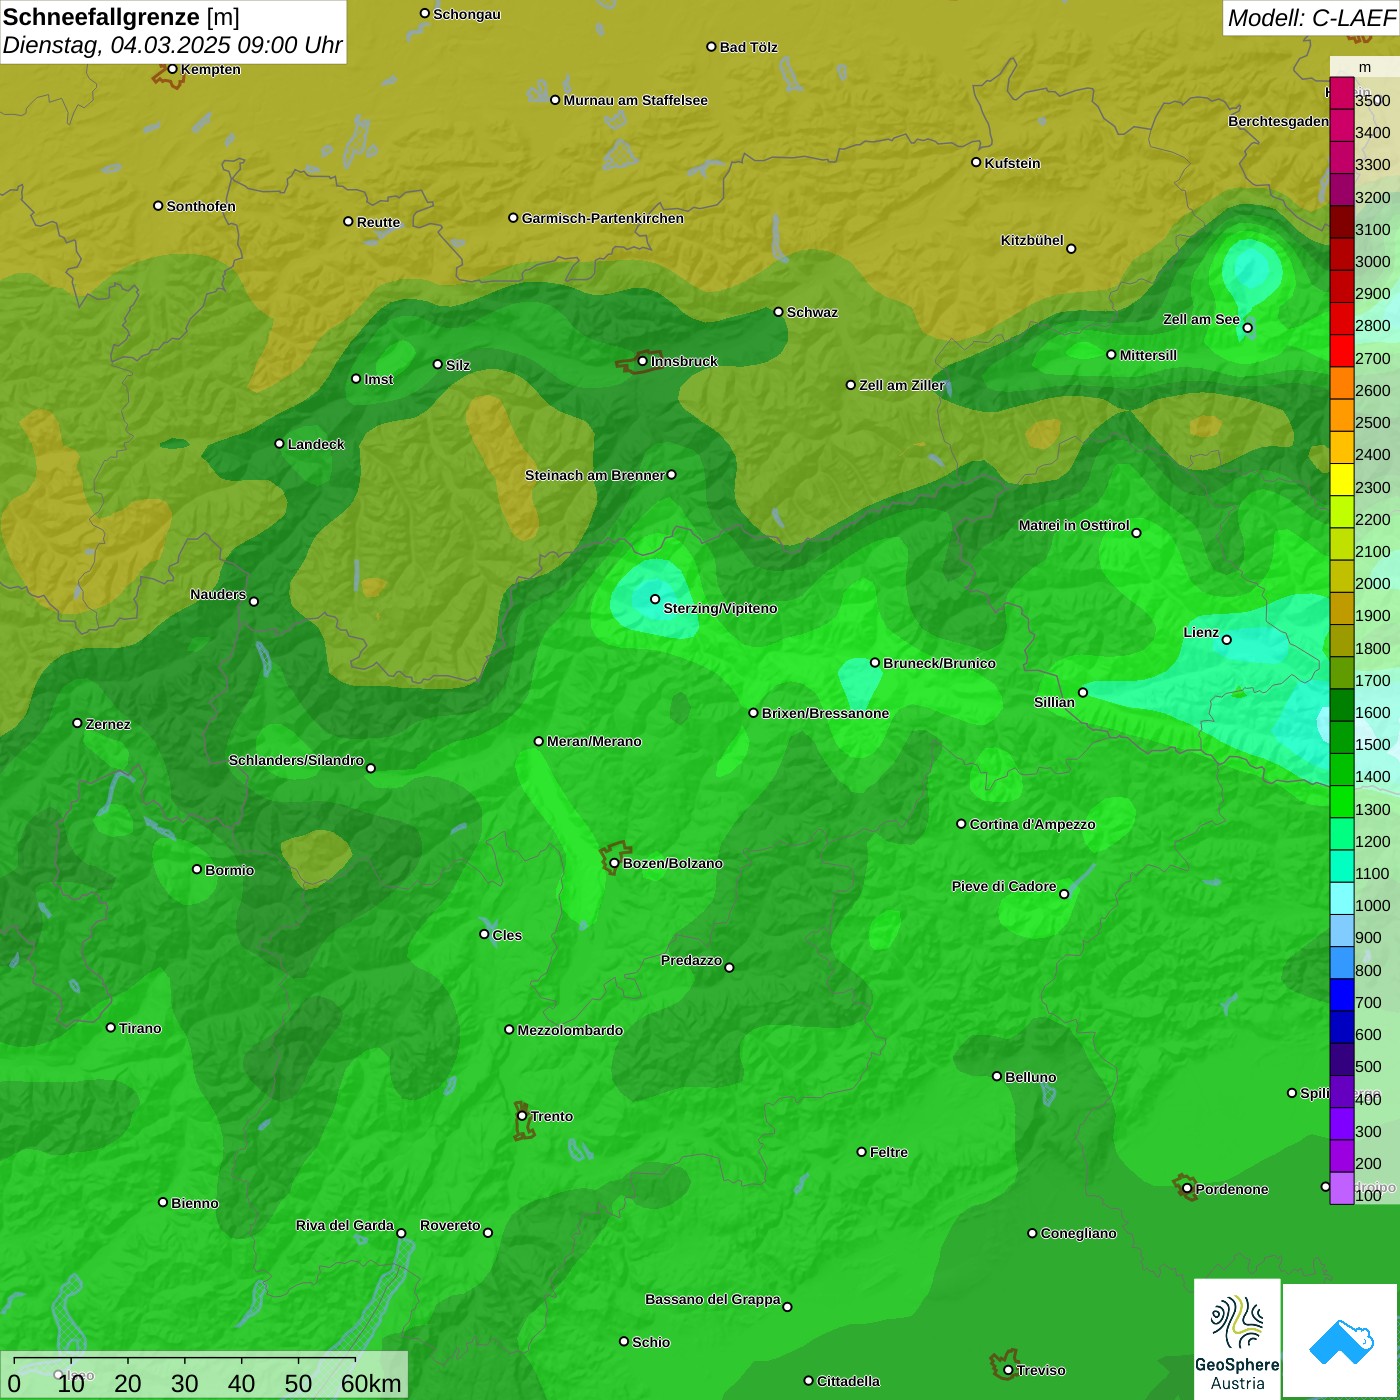Image resolution: width=1400 pixels, height=1400 pixels.
Task: Click the 60km scale bar label
Action: pyautogui.click(x=371, y=1383)
